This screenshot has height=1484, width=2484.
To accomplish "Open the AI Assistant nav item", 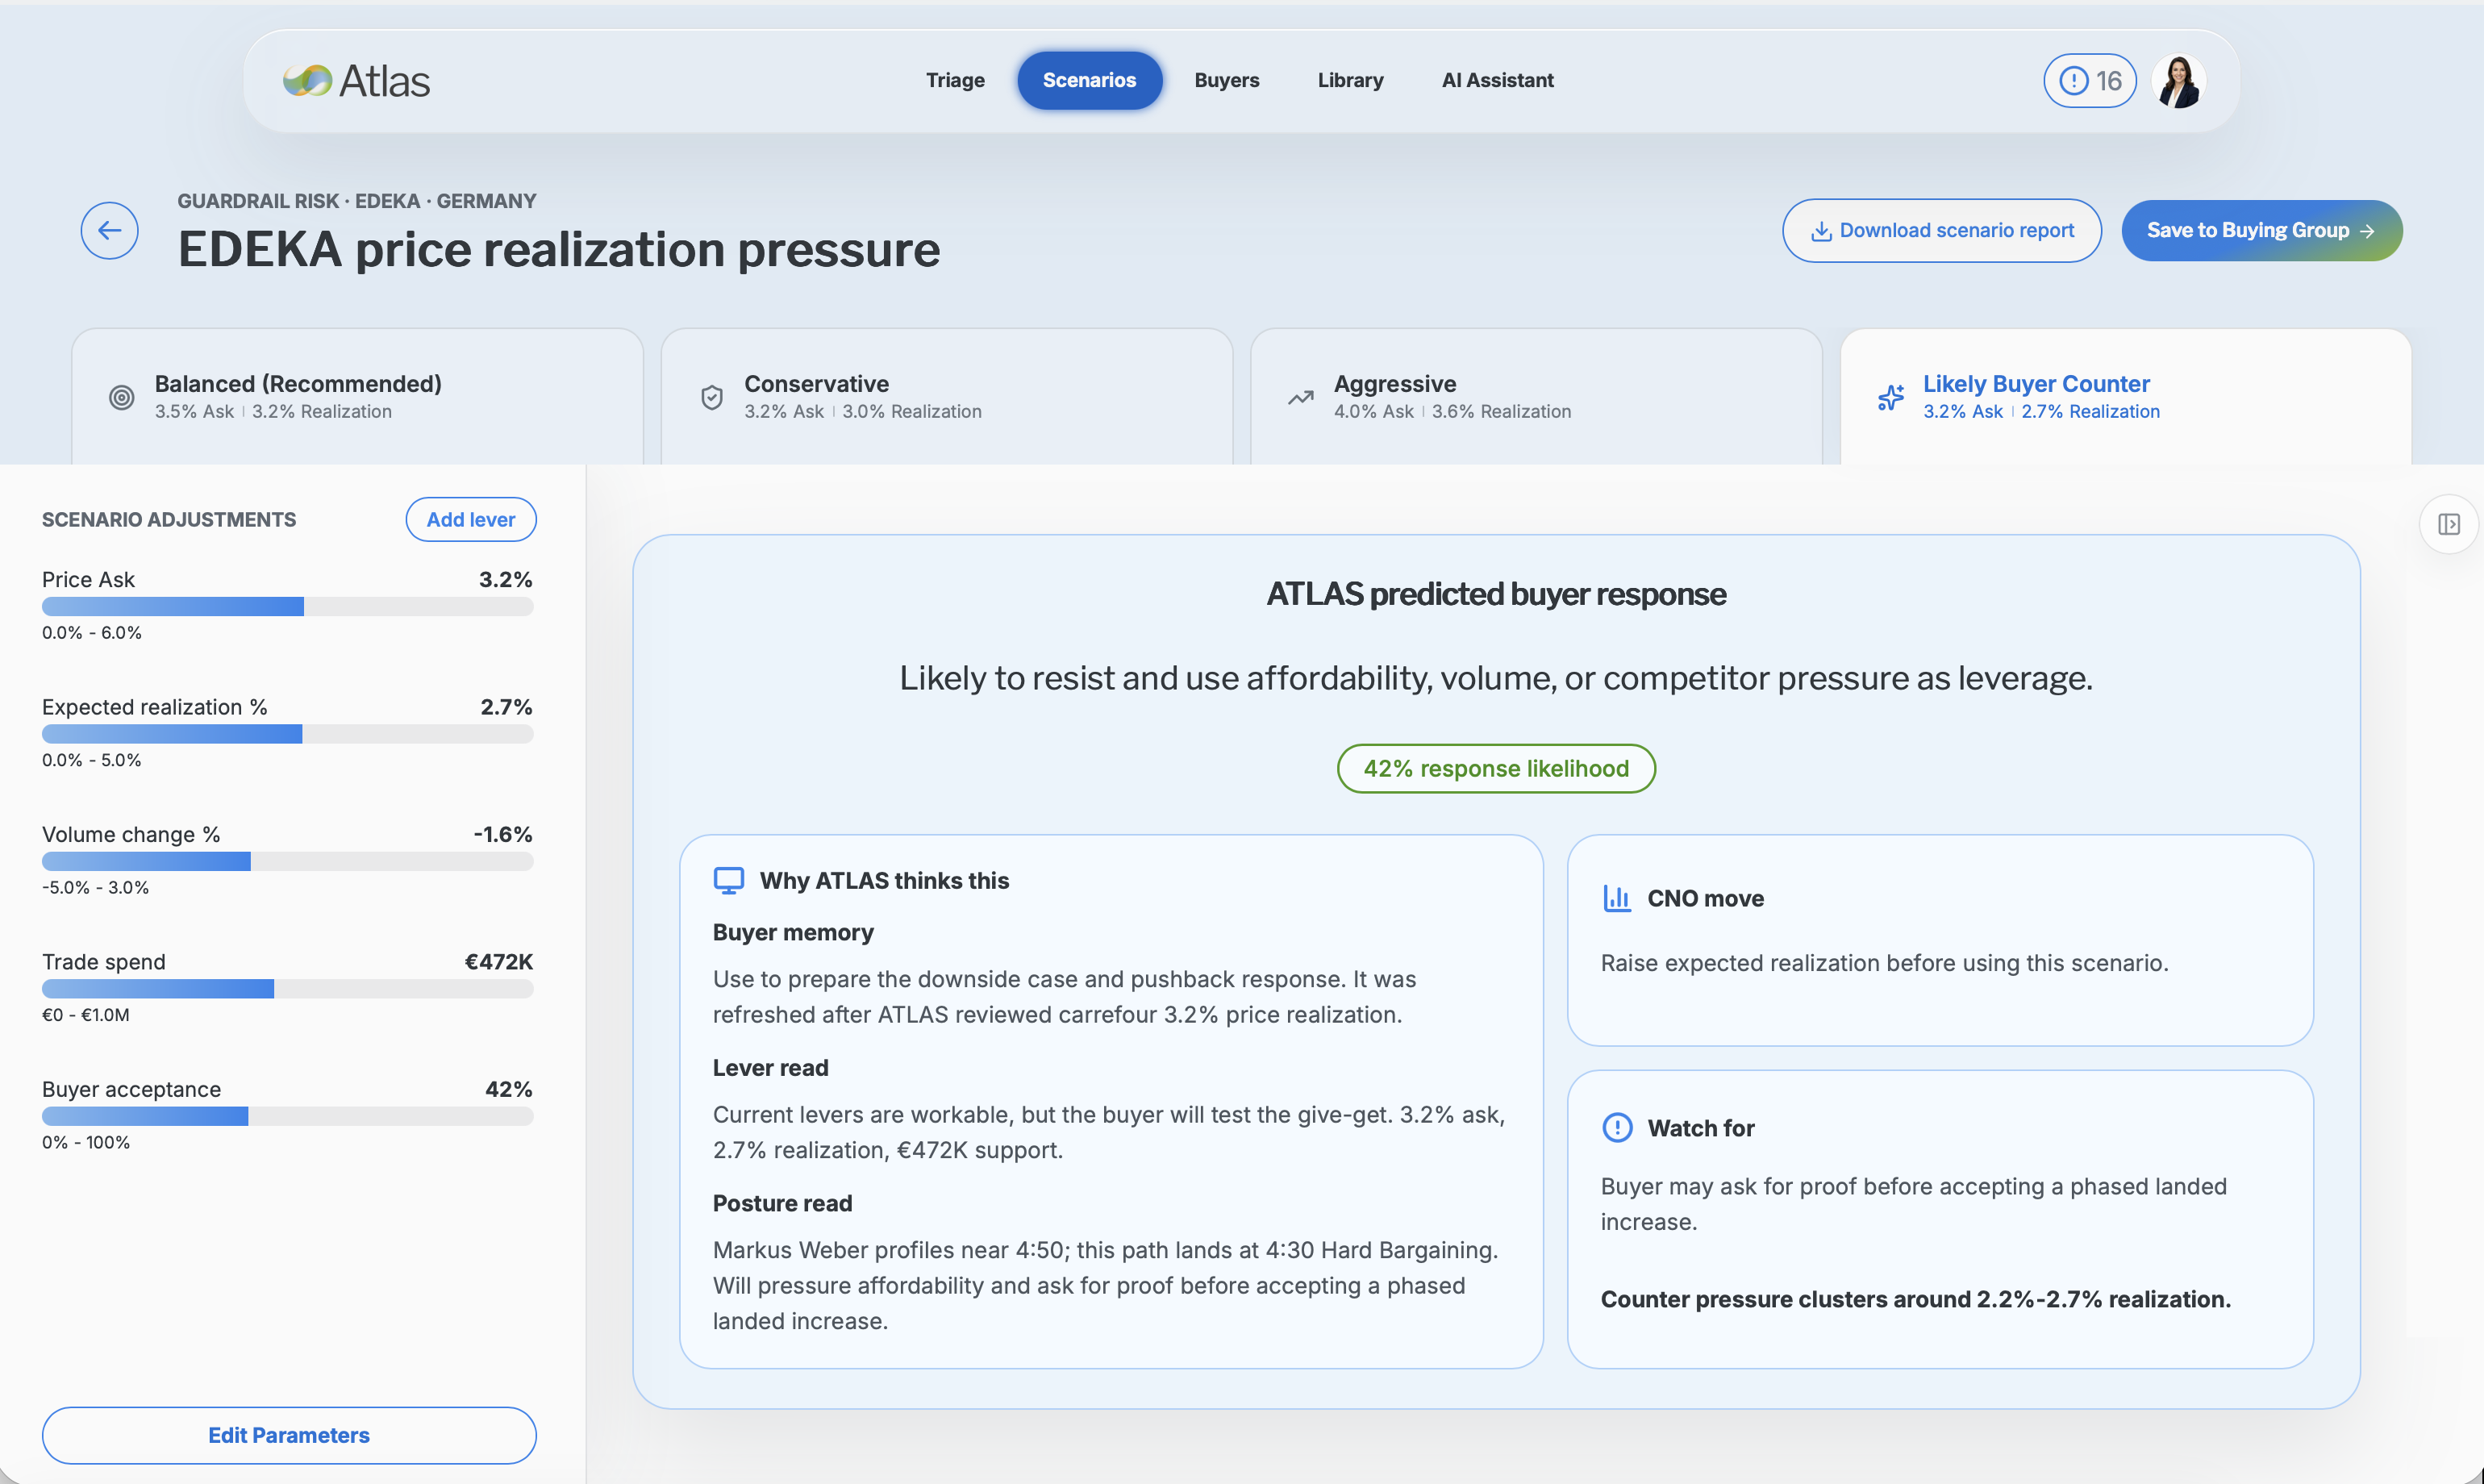I will pos(1498,80).
